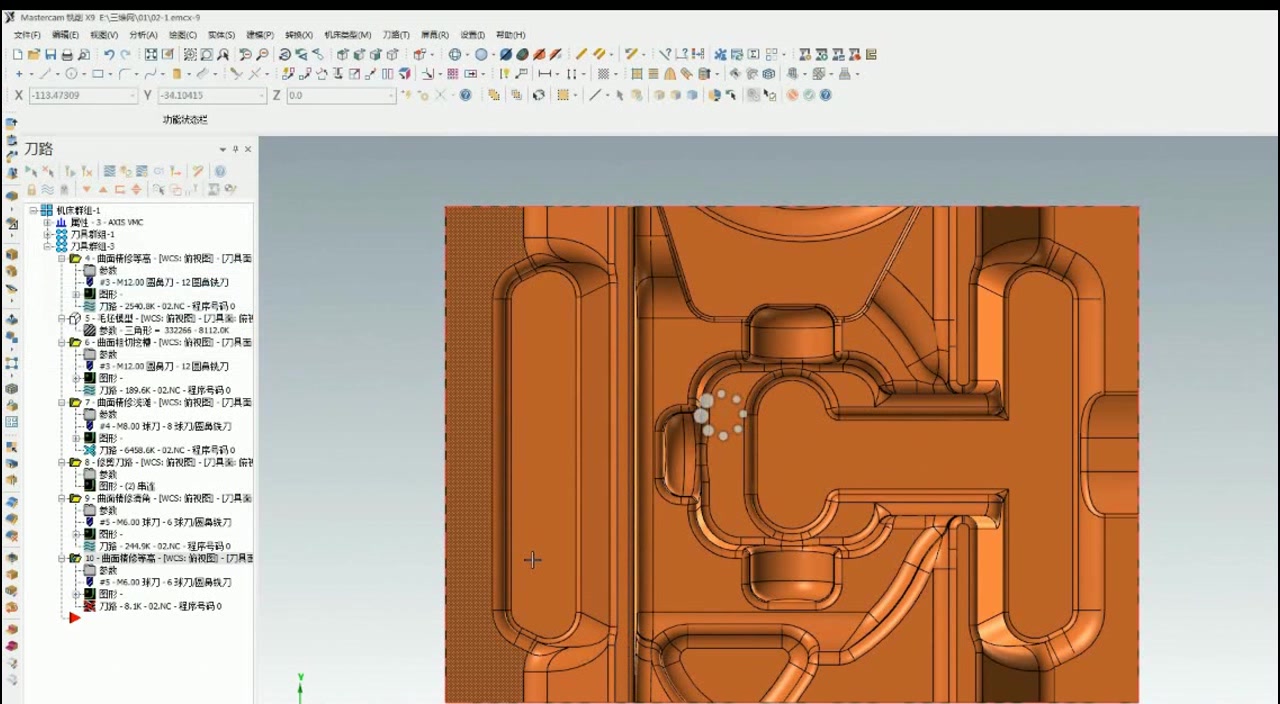
Task: Open the X coordinate dropdown arrow
Action: coord(132,96)
